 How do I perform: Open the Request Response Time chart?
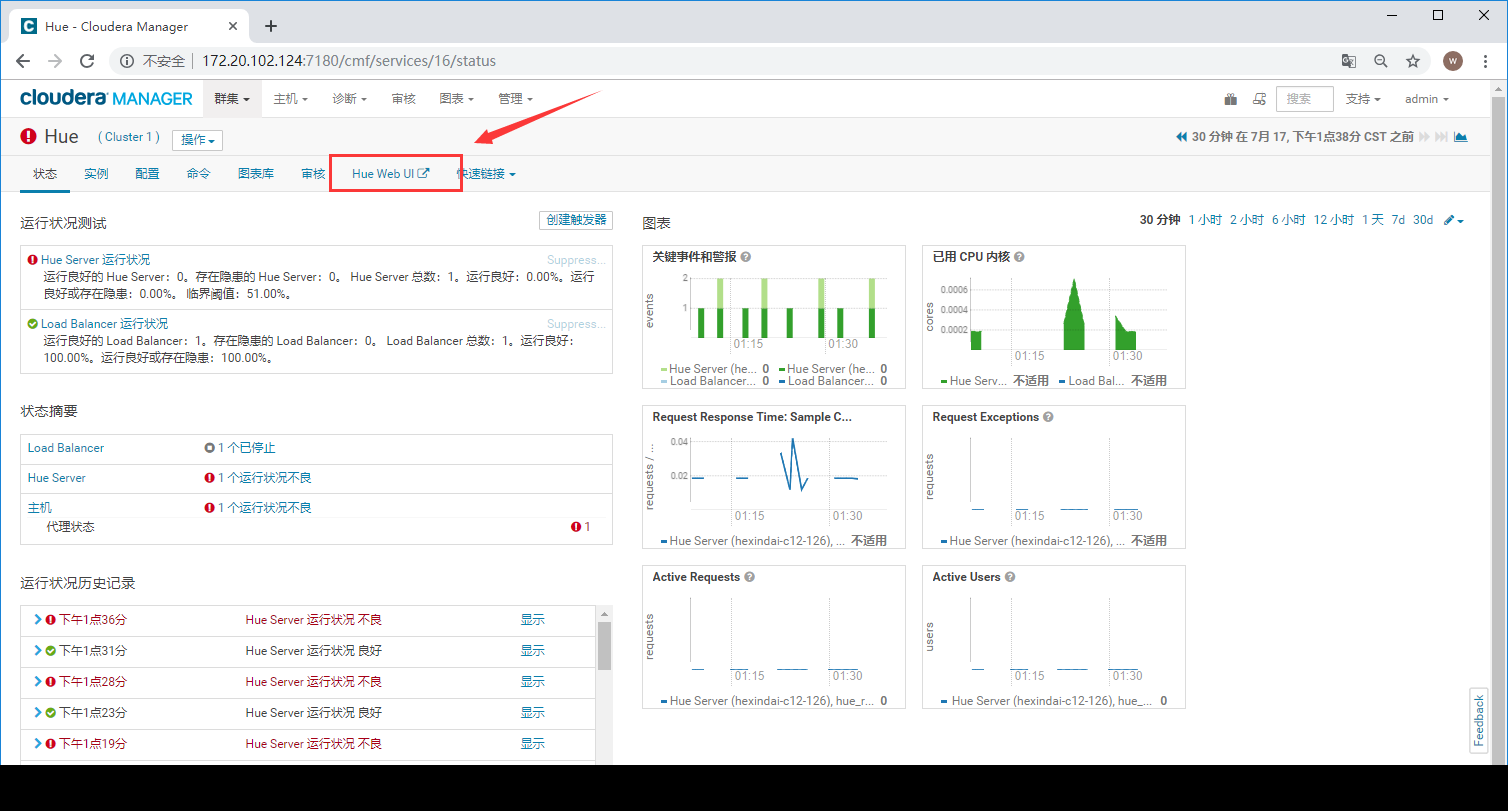tap(774, 476)
